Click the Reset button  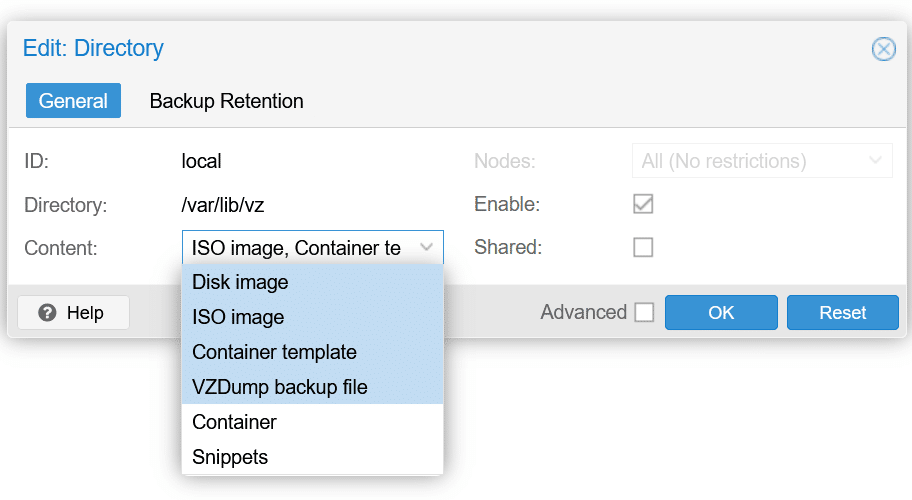tap(843, 312)
